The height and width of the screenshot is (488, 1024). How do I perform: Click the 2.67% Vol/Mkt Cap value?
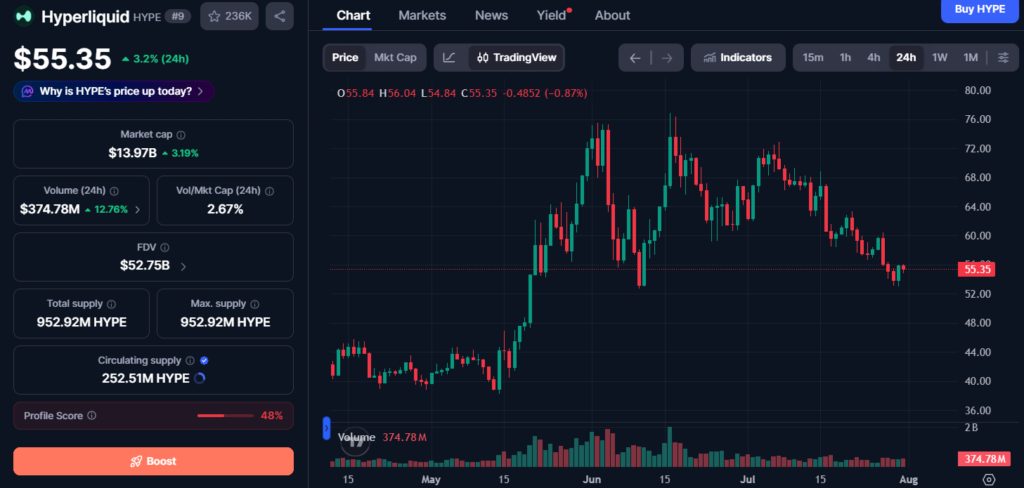tap(225, 210)
